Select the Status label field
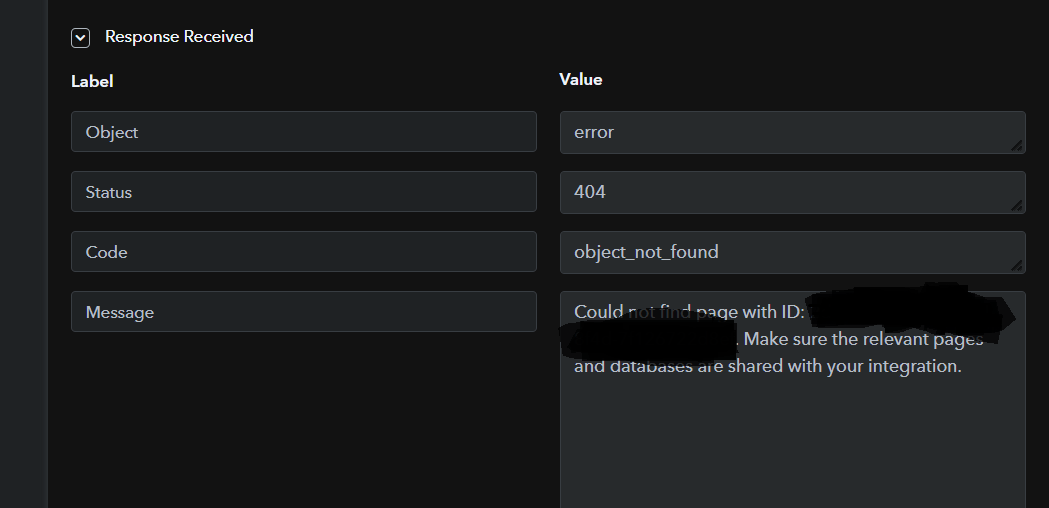Viewport: 1049px width, 508px height. [x=303, y=192]
